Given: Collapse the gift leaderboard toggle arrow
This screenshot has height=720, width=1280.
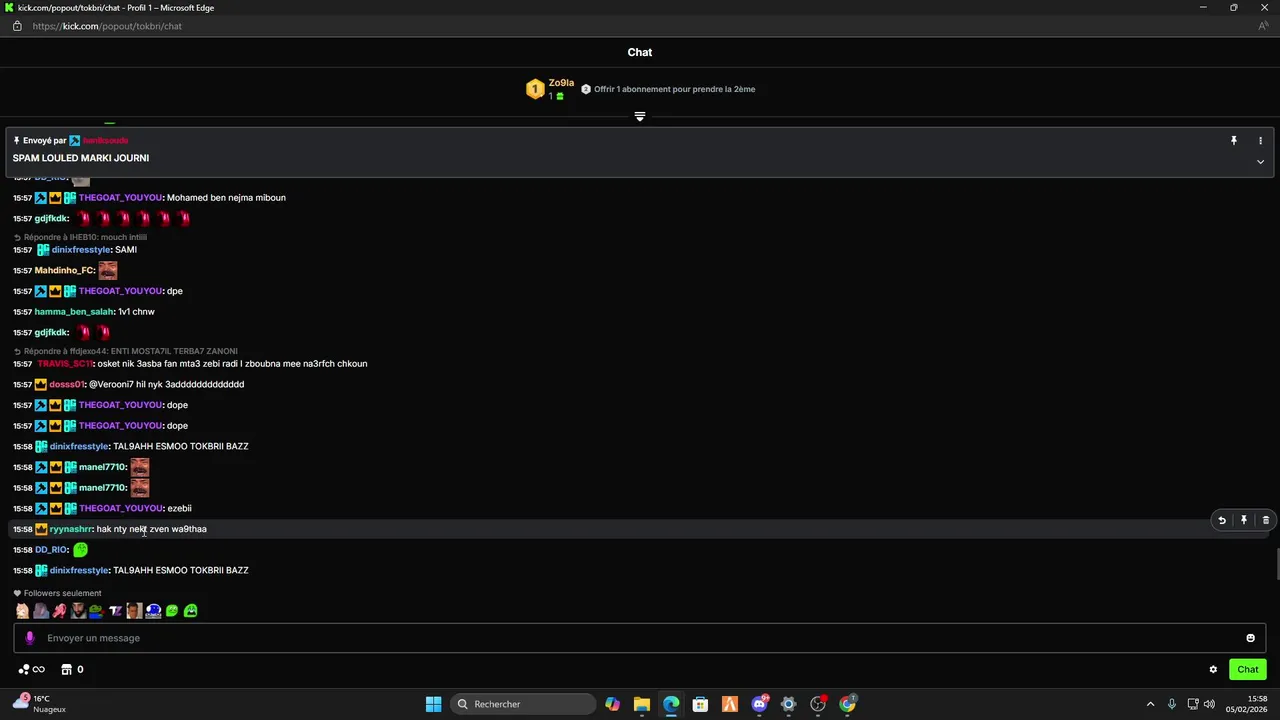Looking at the screenshot, I should point(640,117).
